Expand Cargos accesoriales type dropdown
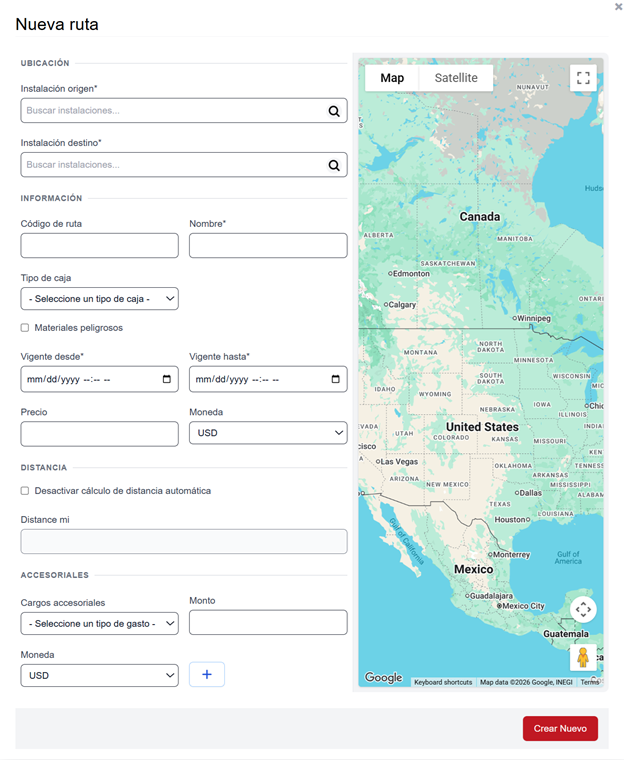The height and width of the screenshot is (760, 624). click(x=99, y=623)
